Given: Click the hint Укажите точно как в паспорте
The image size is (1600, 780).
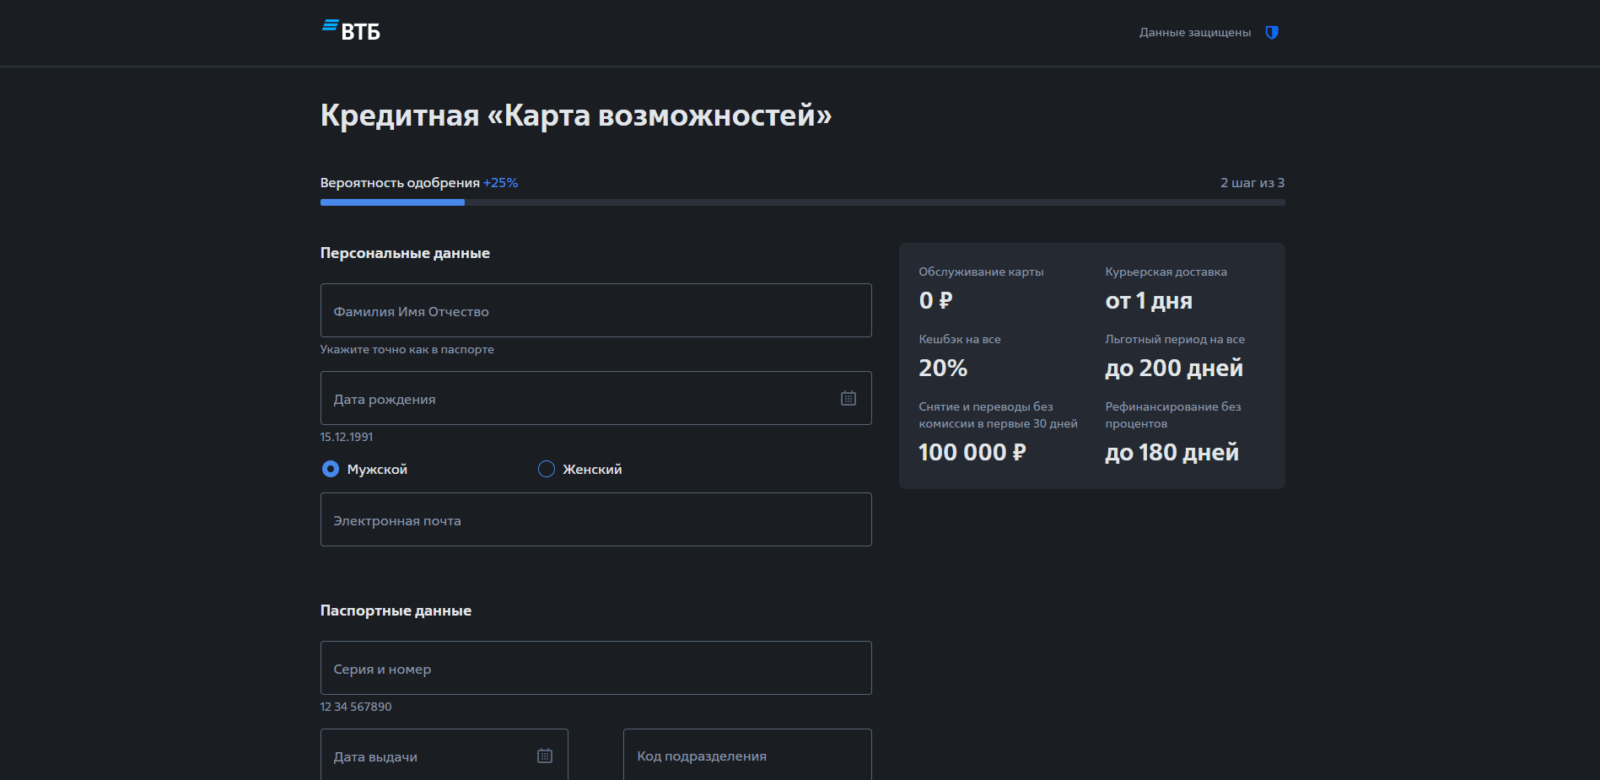Looking at the screenshot, I should 407,349.
